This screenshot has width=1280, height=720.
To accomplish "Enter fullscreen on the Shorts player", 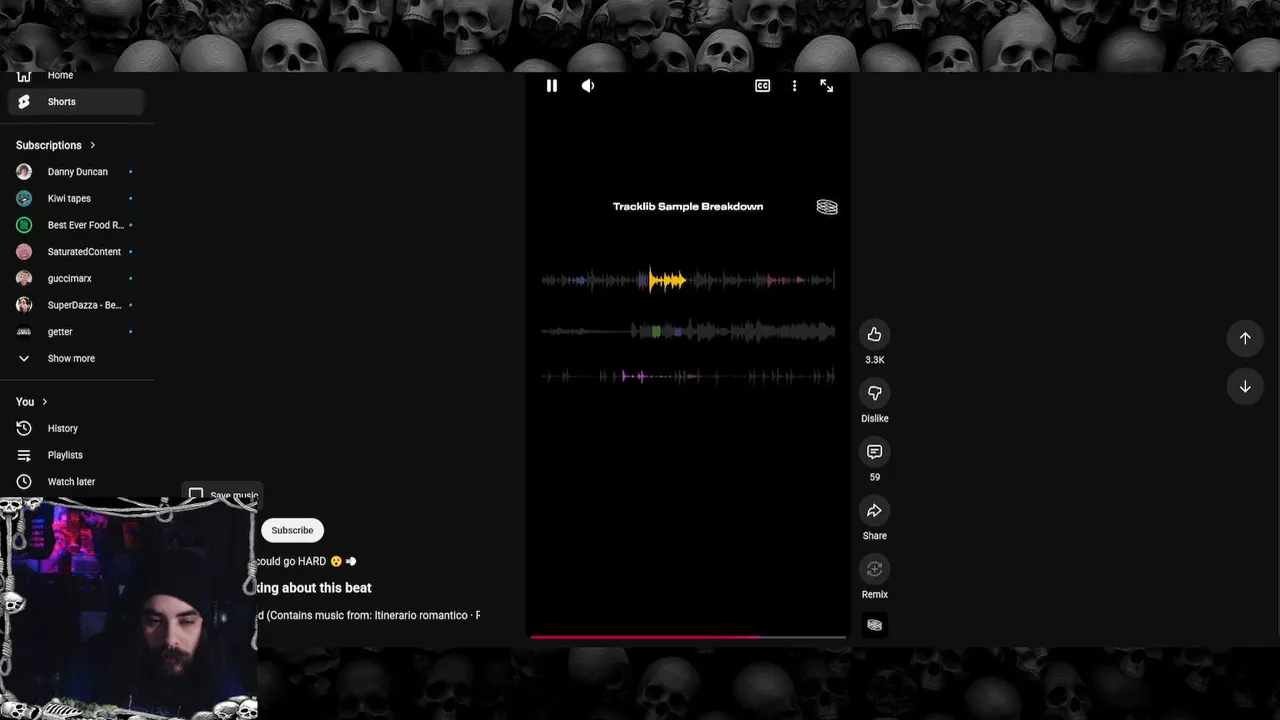I will point(826,86).
